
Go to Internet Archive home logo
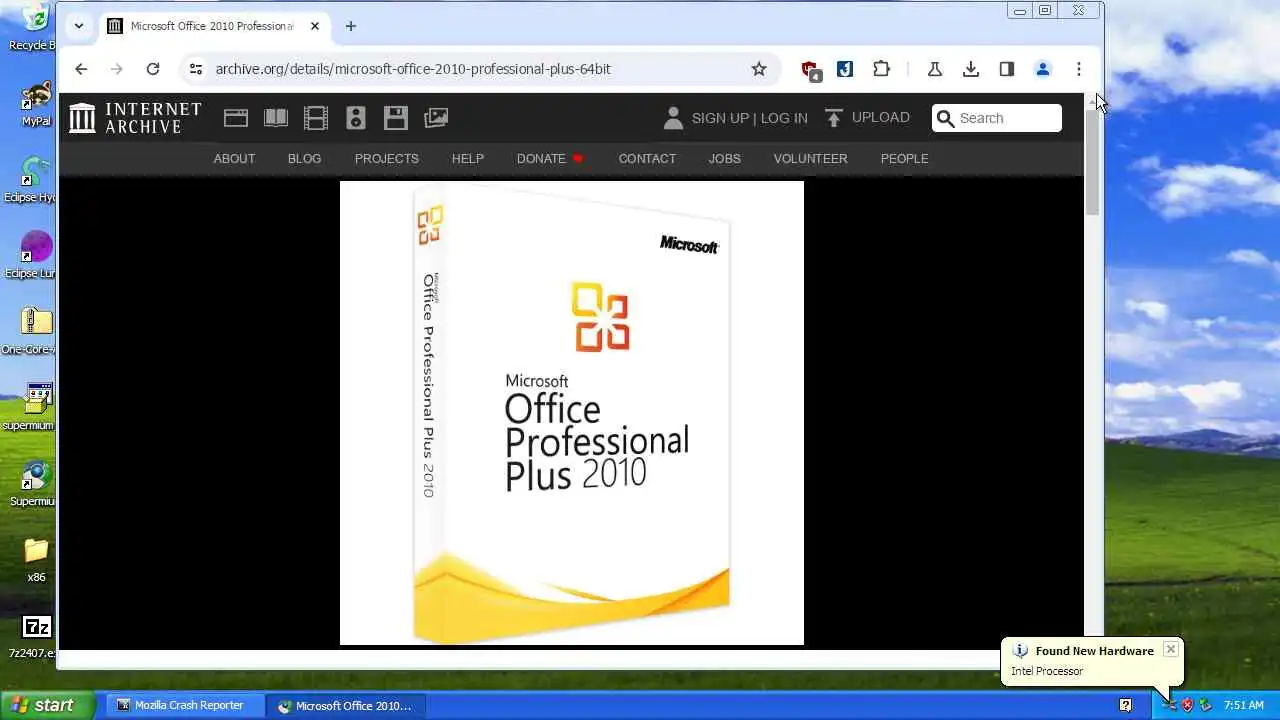[x=135, y=118]
